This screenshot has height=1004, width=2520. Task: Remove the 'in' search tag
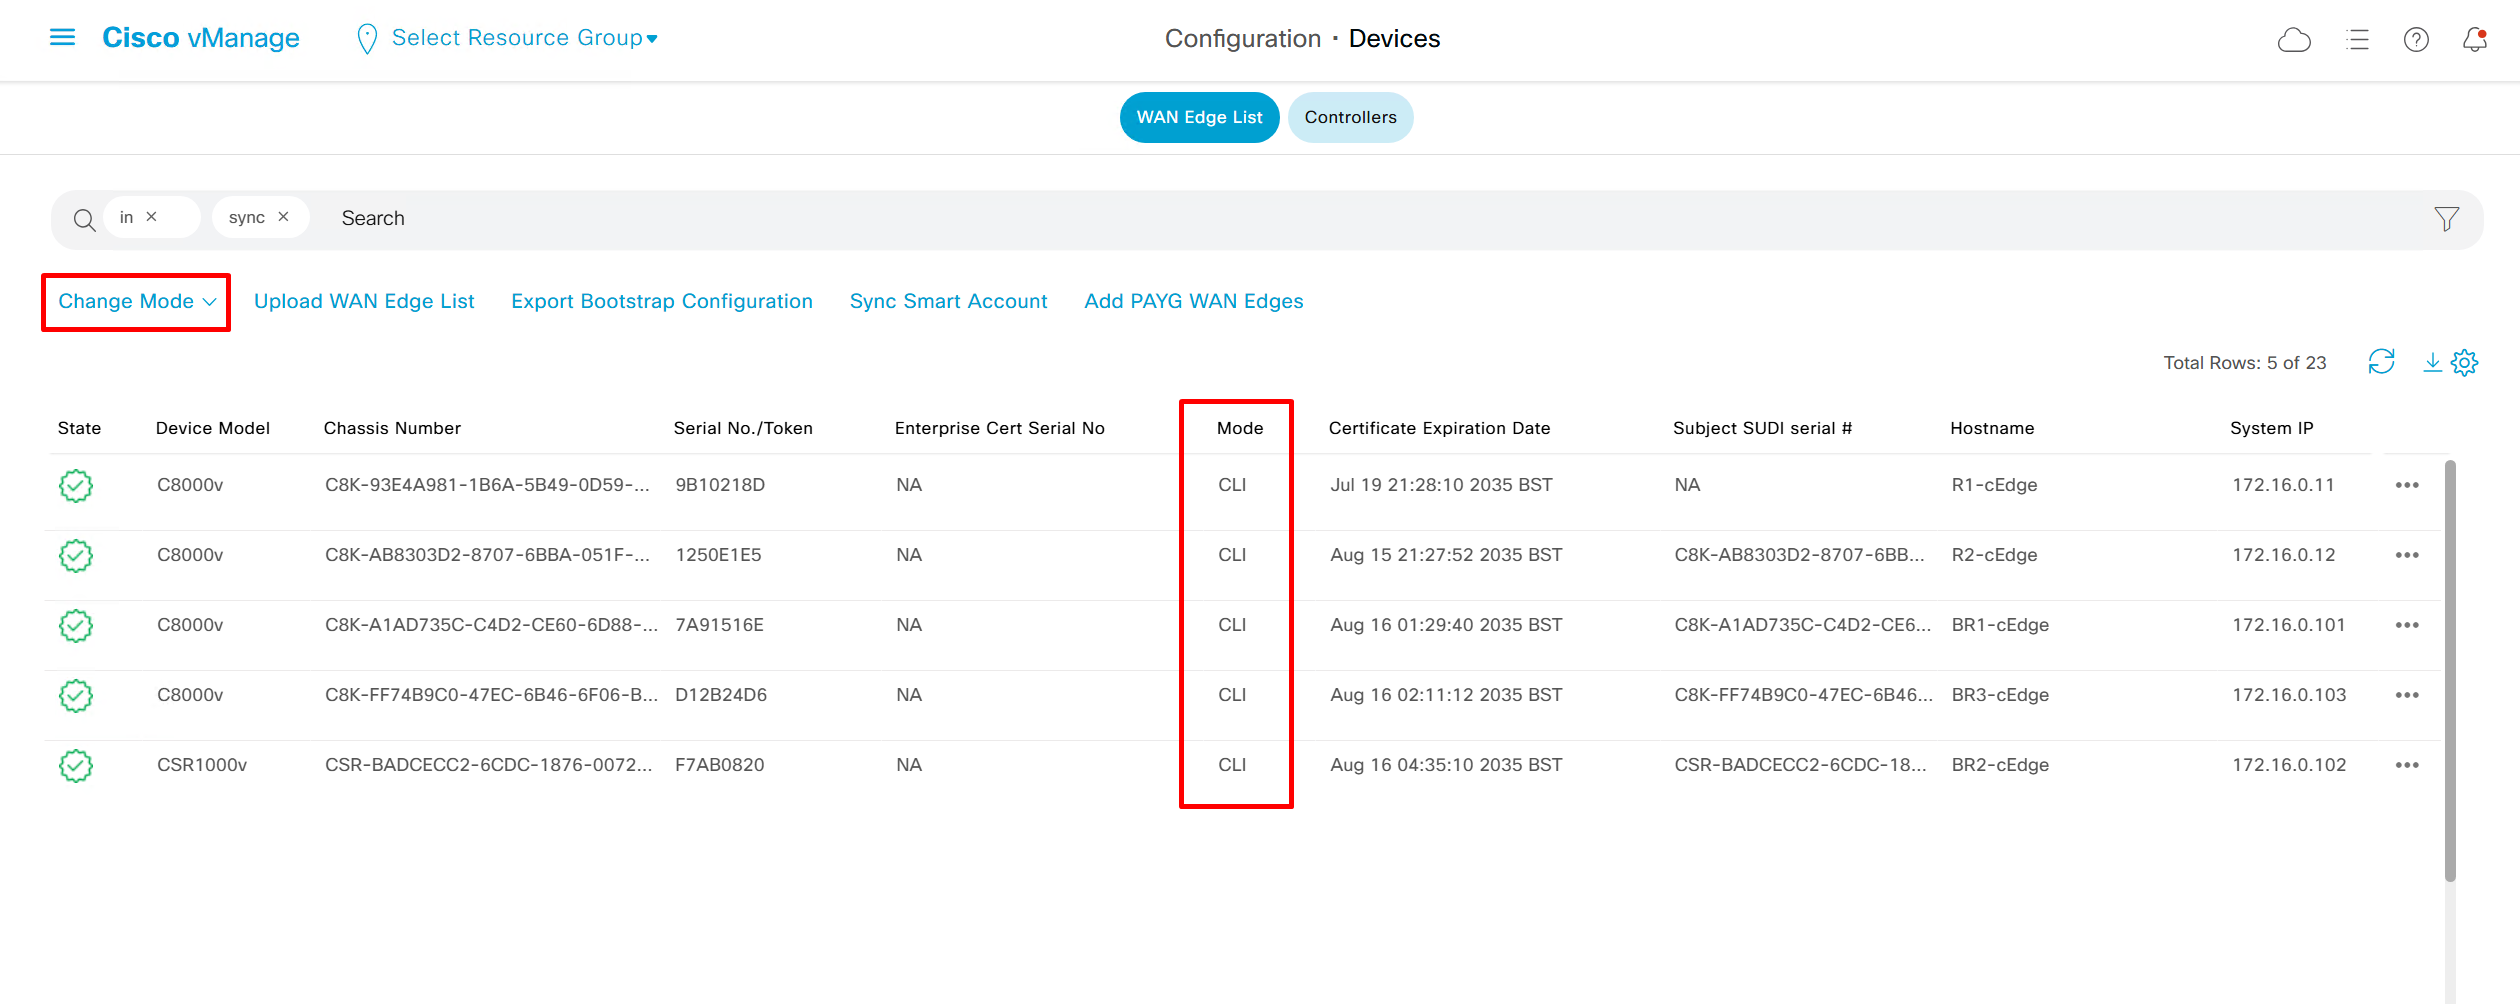tap(152, 217)
